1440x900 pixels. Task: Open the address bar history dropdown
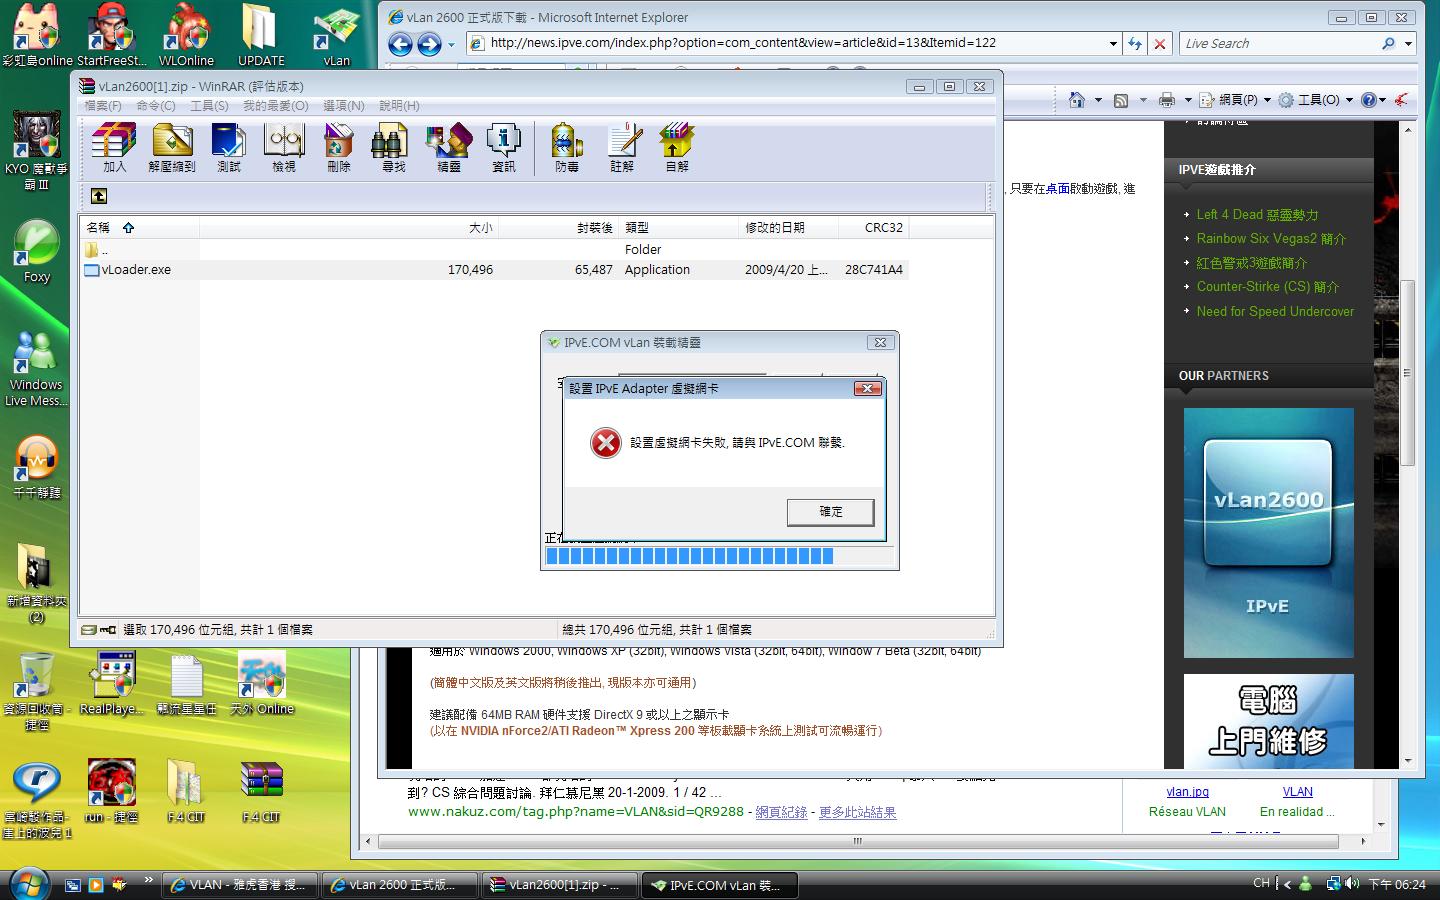1113,44
